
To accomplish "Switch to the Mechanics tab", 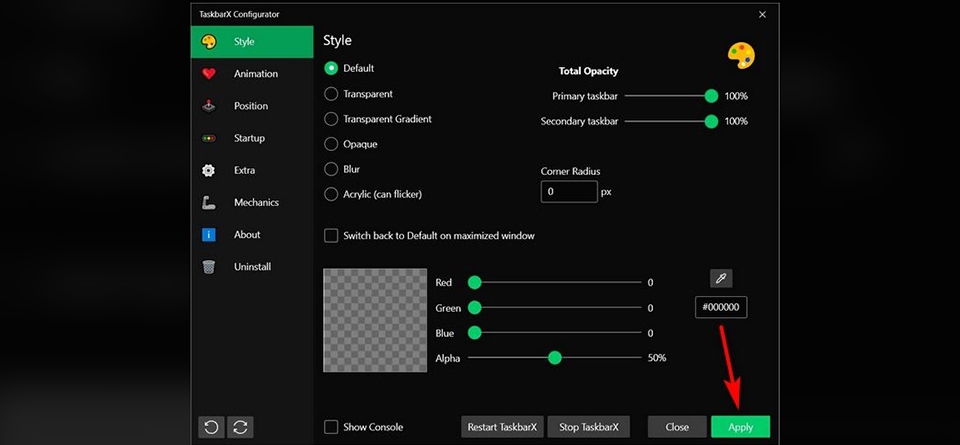I will click(x=252, y=203).
